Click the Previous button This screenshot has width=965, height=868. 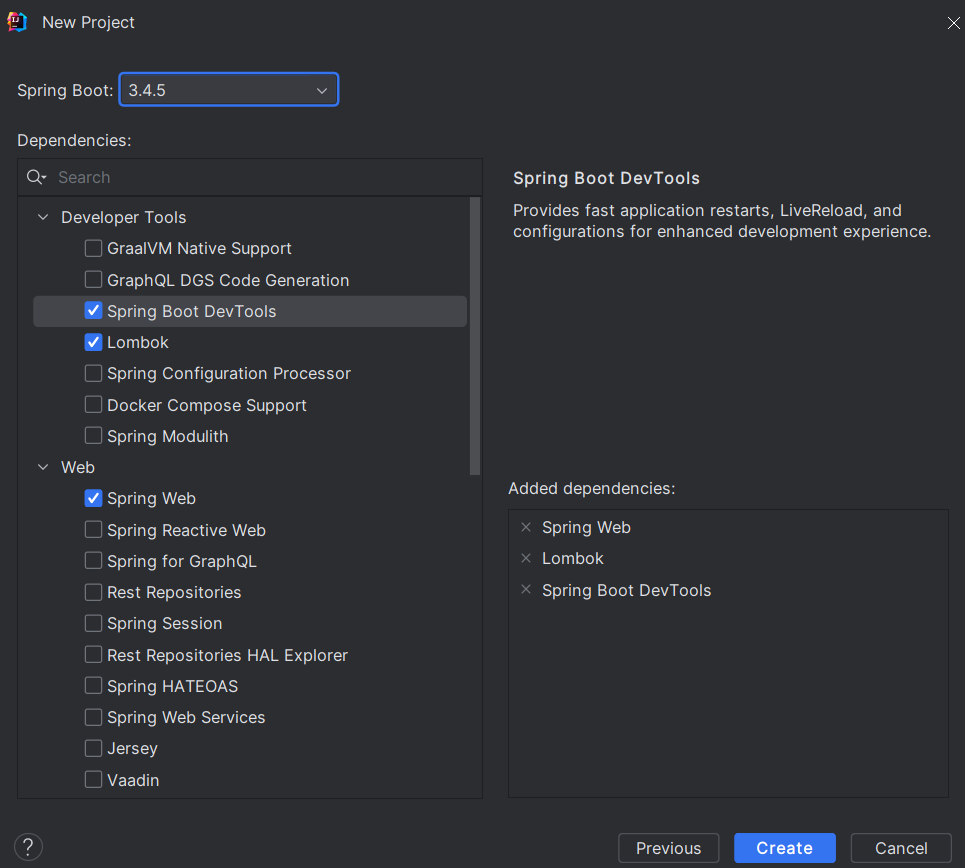click(x=668, y=848)
